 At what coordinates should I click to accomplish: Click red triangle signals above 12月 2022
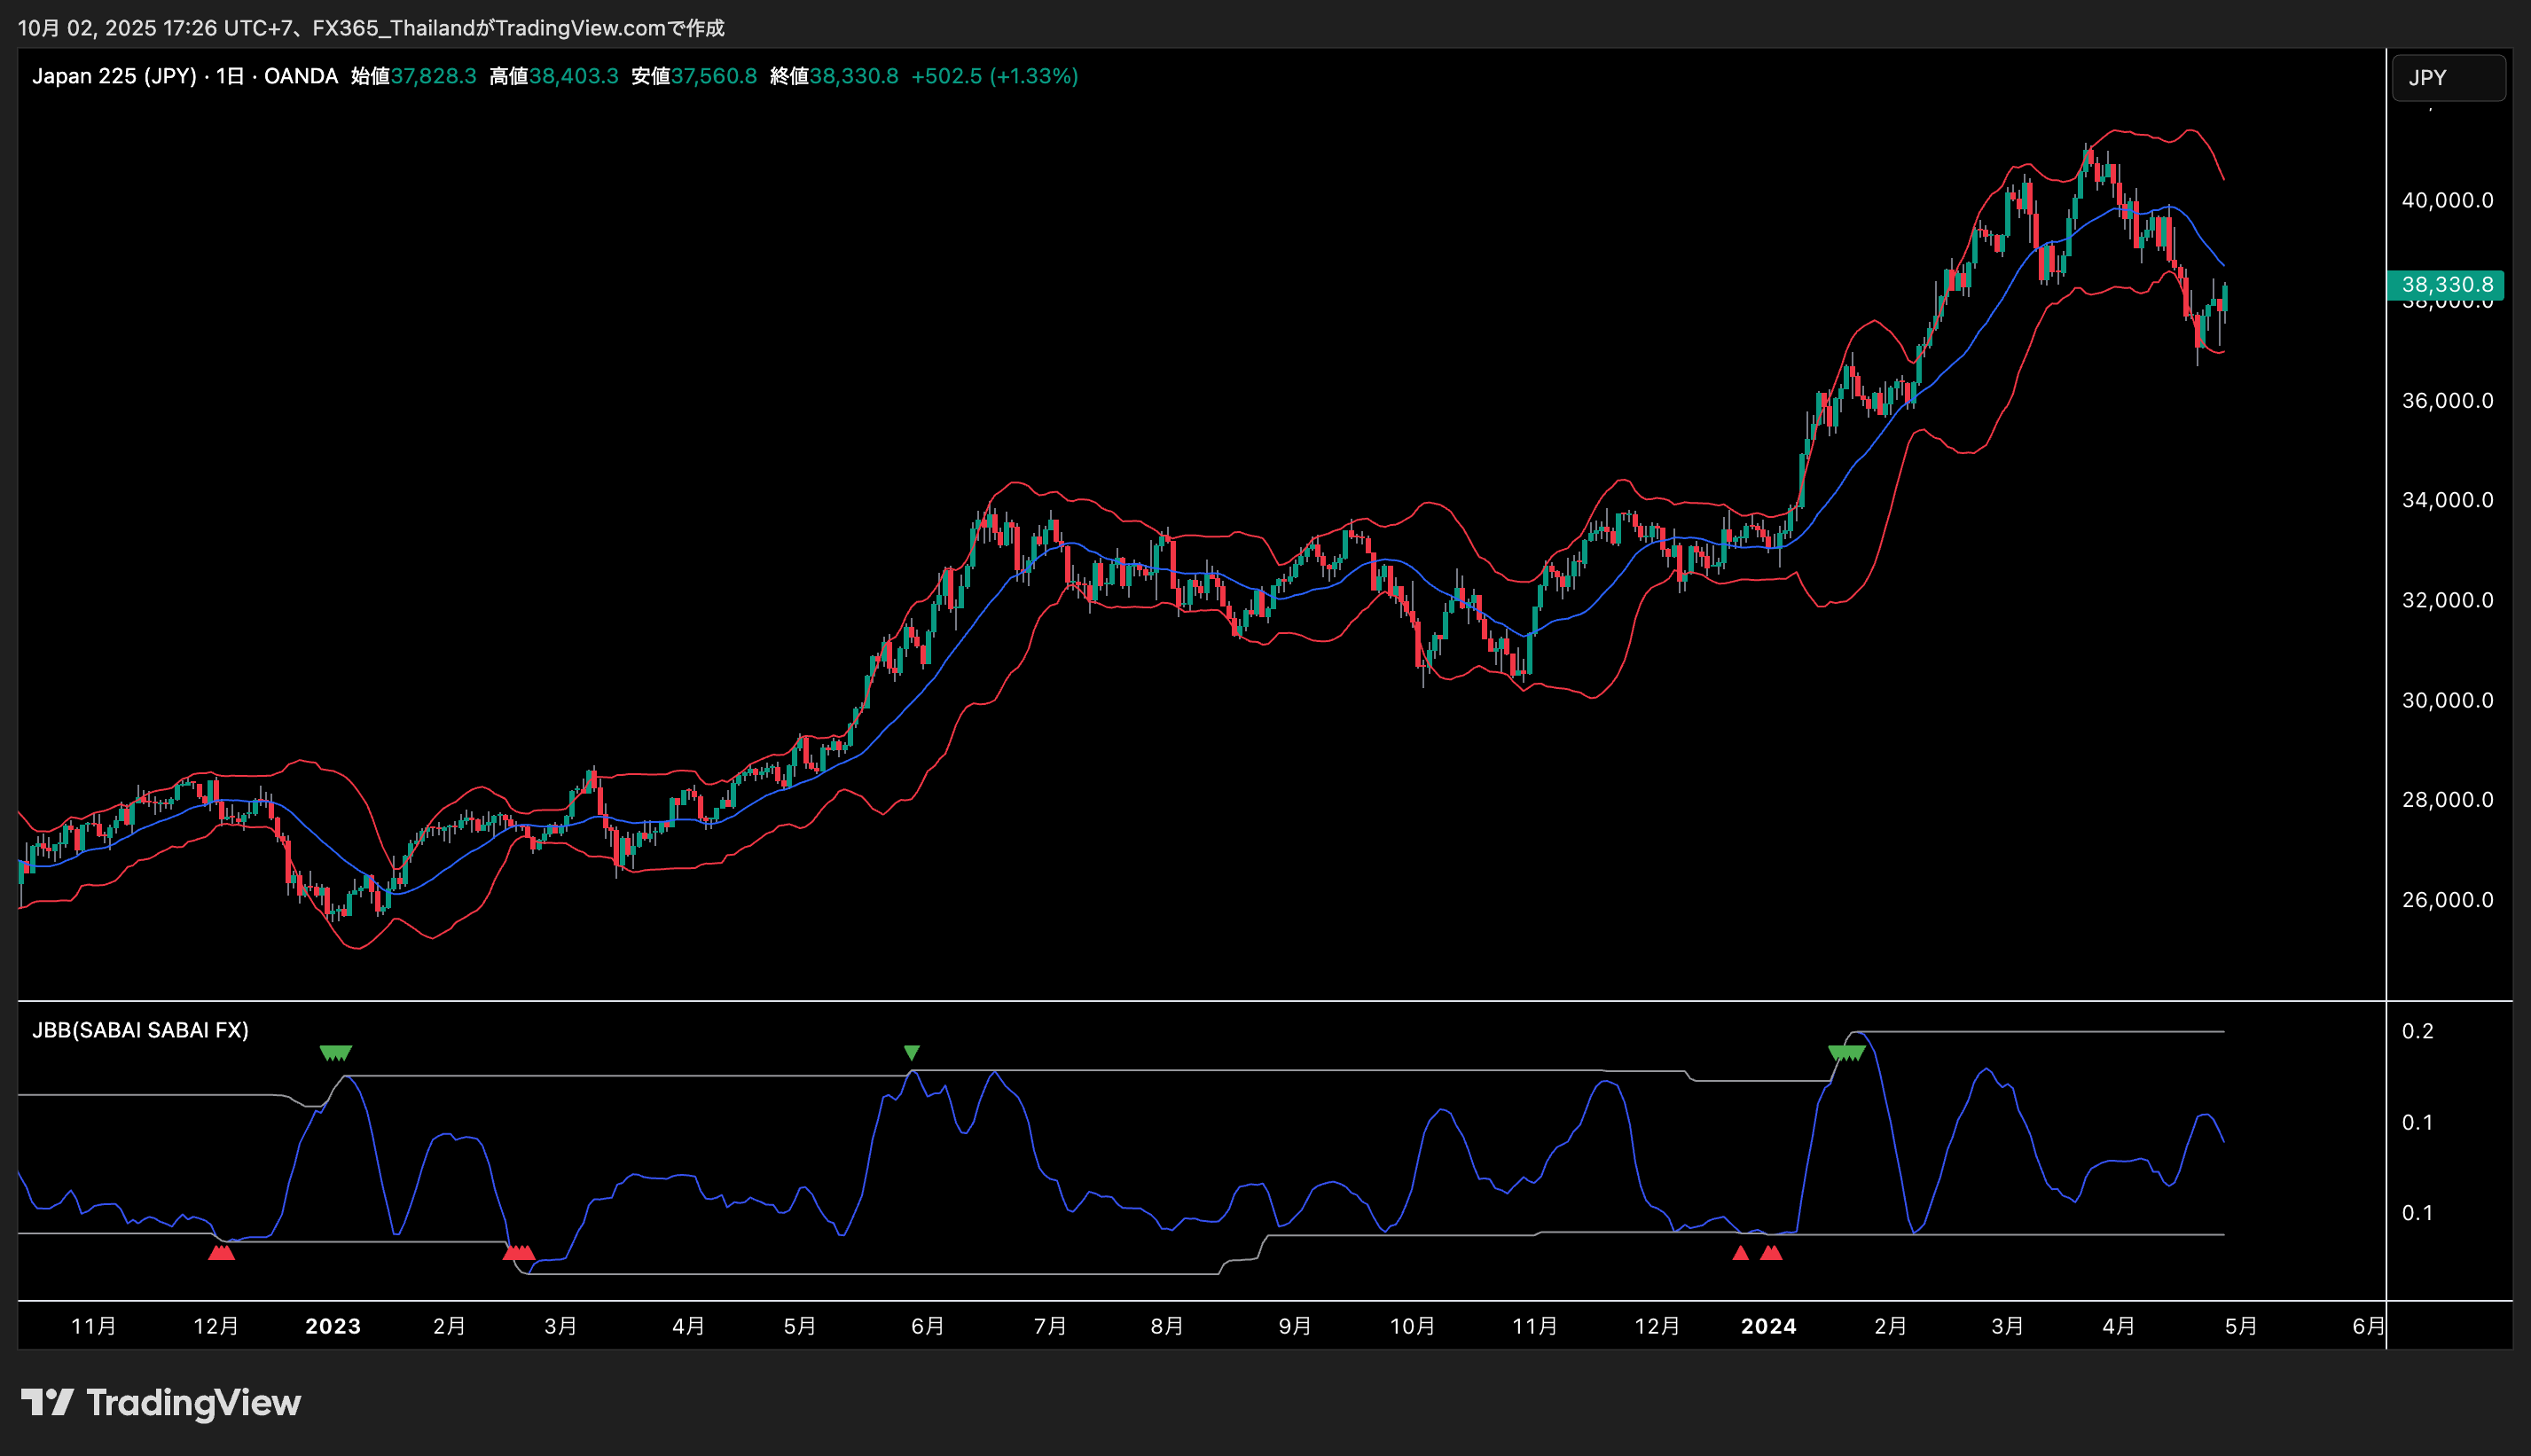(221, 1253)
